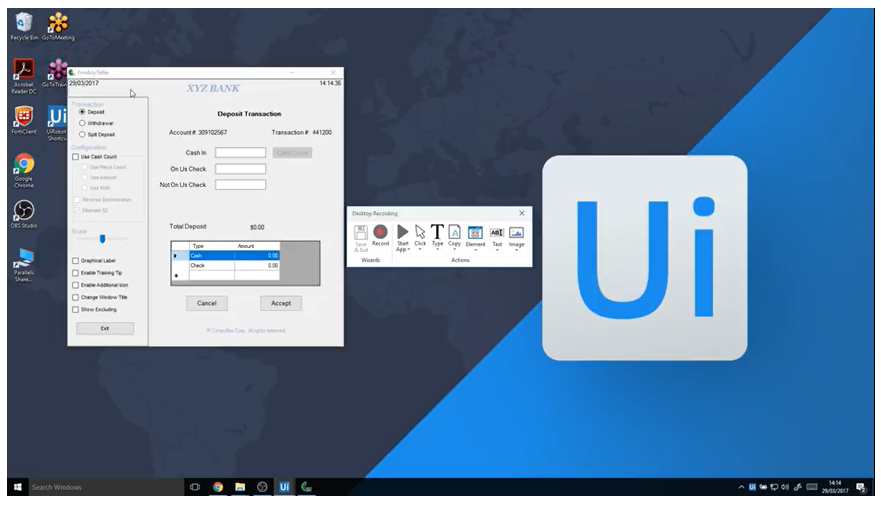The width and height of the screenshot is (881, 505).
Task: Check the Show Excluding checkbox
Action: pos(75,310)
